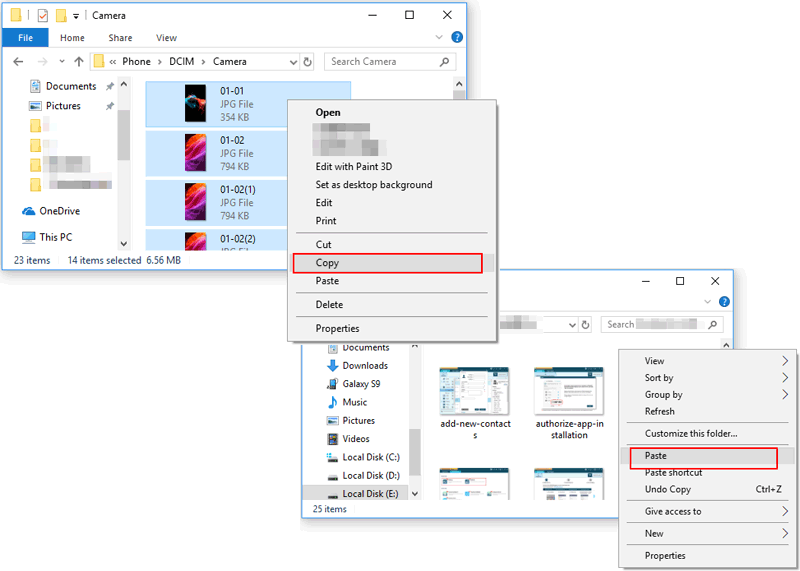The image size is (800, 571).
Task: Click the 01-01 image thumbnail
Action: tap(195, 104)
